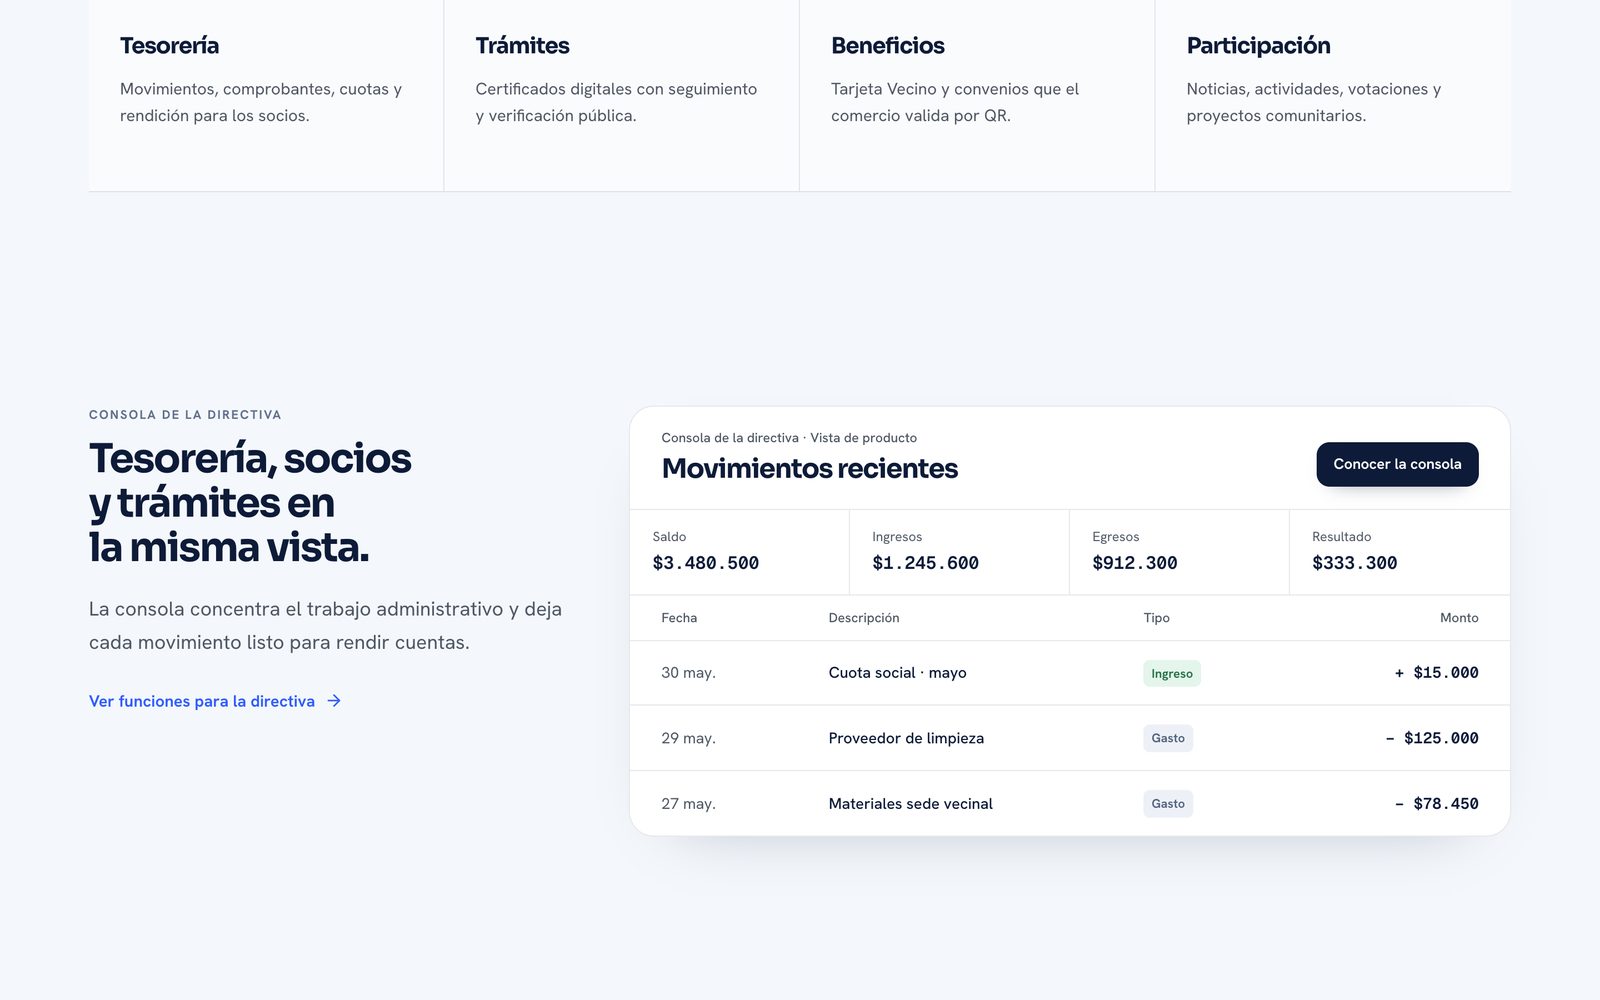Click the 'Tesorería, socios y trámites' headline
Viewport: 1600px width, 1000px height.
click(250, 503)
